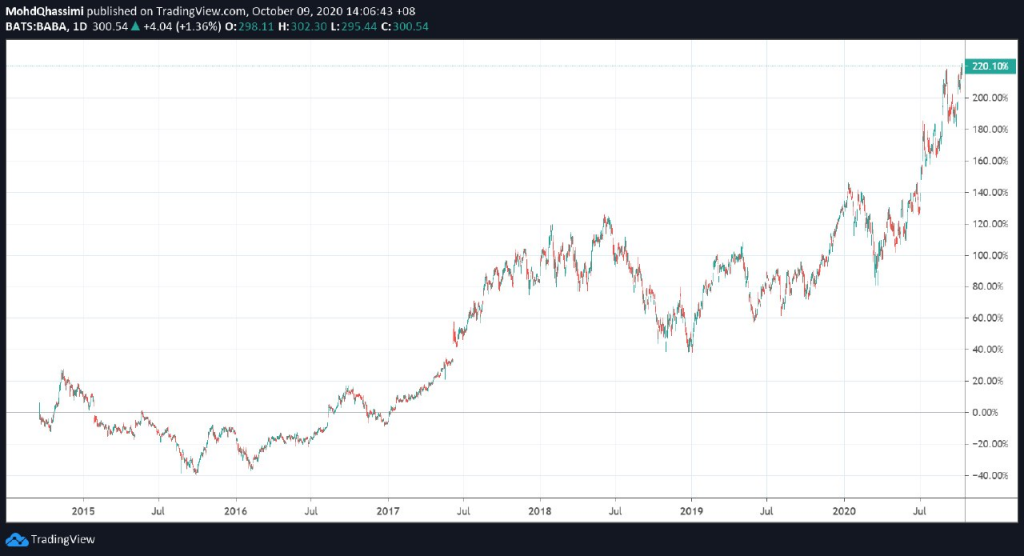Click the high price value 302.30

point(304,24)
